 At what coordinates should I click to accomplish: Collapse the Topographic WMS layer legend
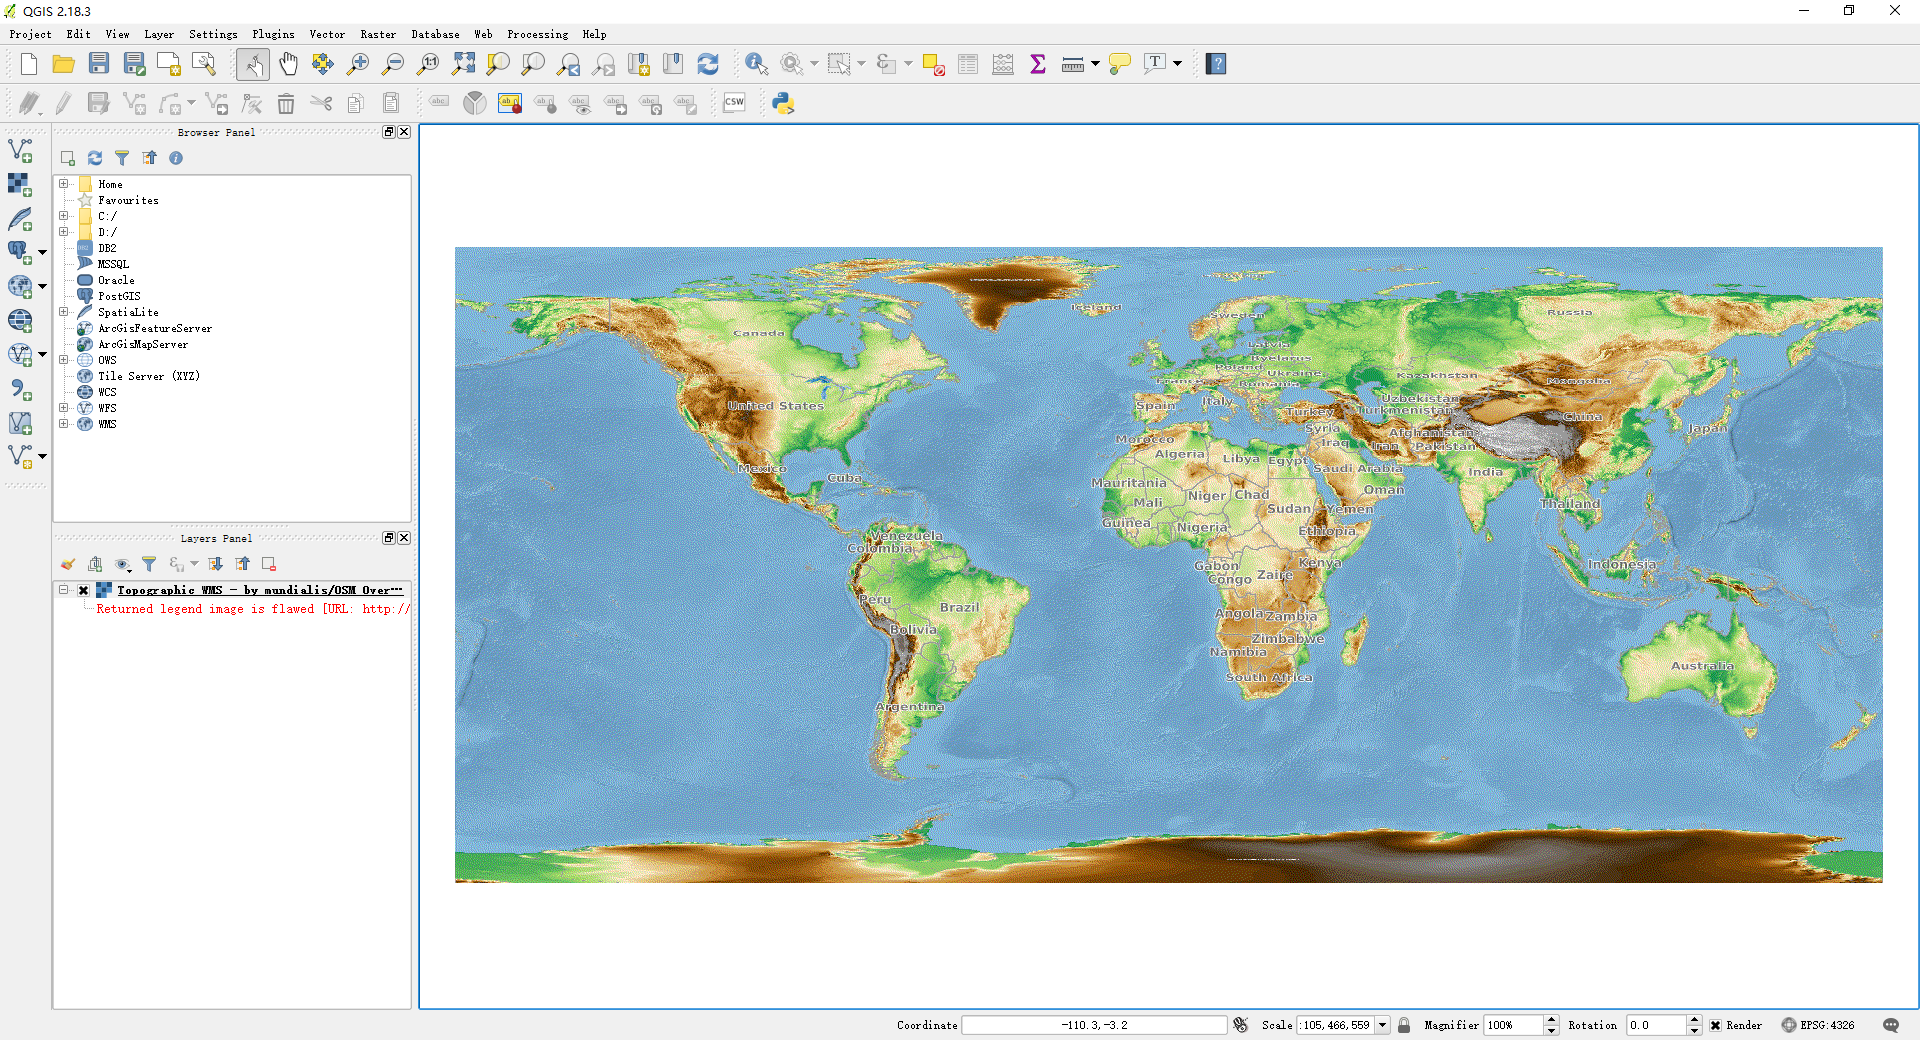point(64,590)
